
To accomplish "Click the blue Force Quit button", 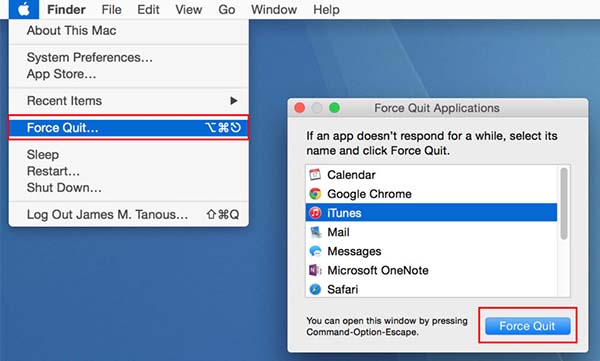I will [528, 326].
